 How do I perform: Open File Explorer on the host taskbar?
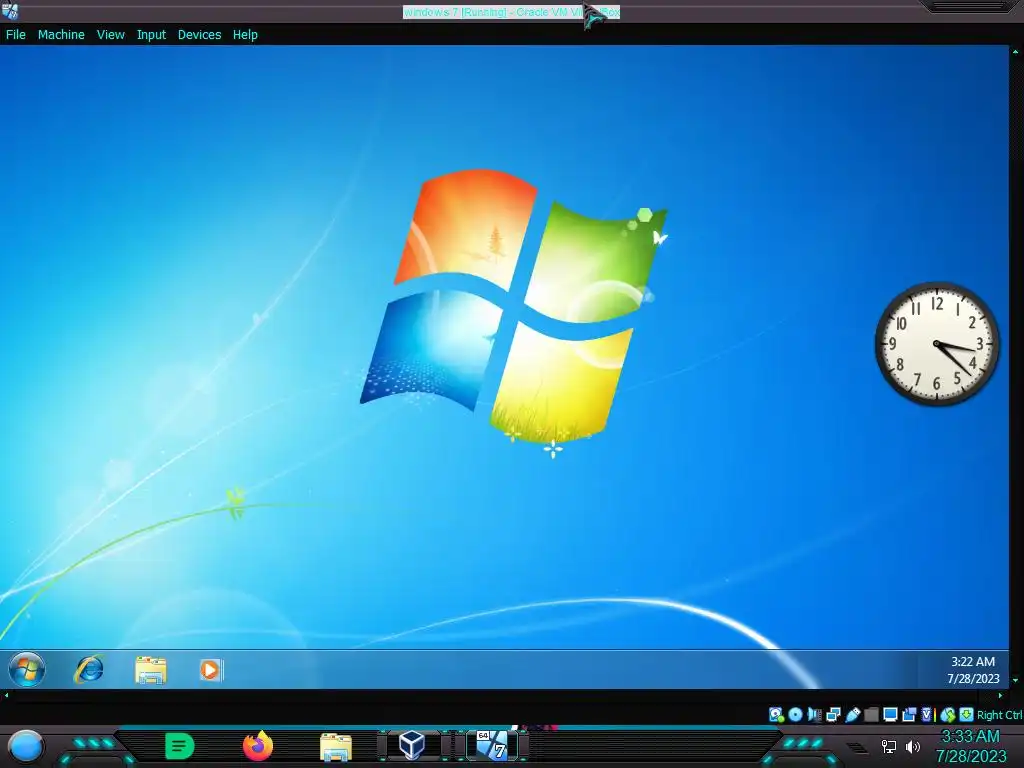(336, 747)
